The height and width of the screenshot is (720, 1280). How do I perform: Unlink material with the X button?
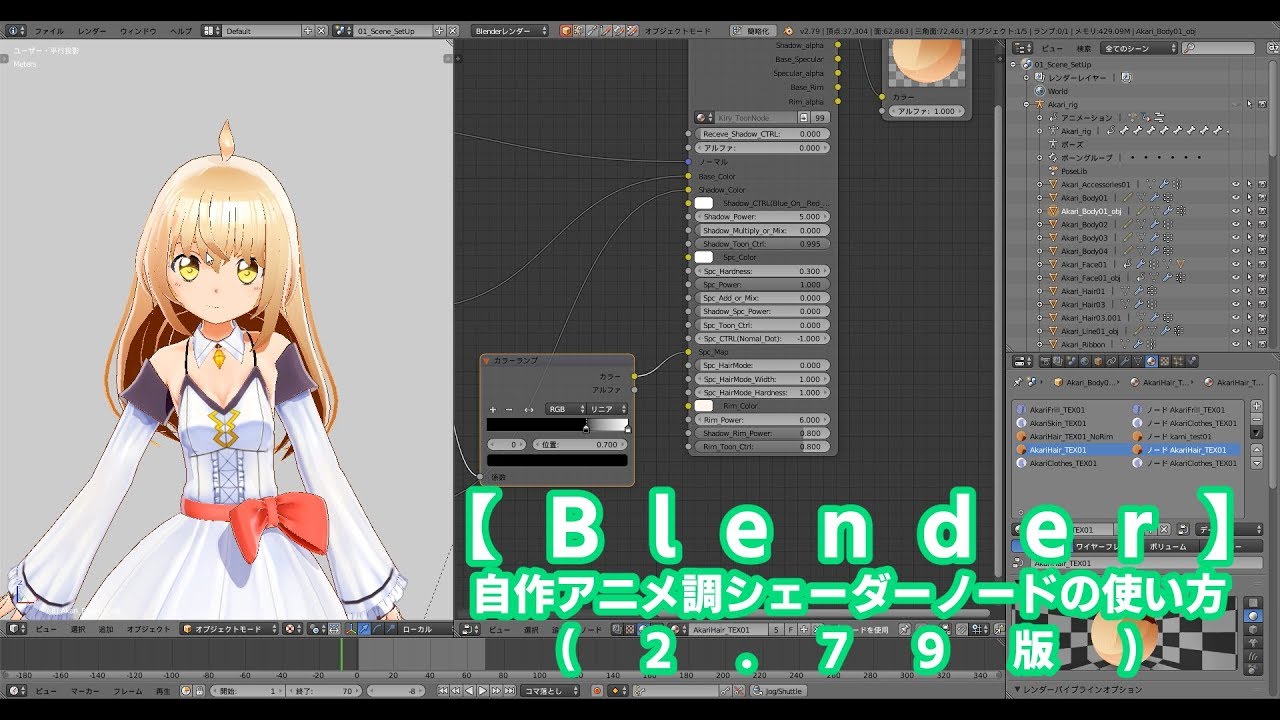(1164, 529)
